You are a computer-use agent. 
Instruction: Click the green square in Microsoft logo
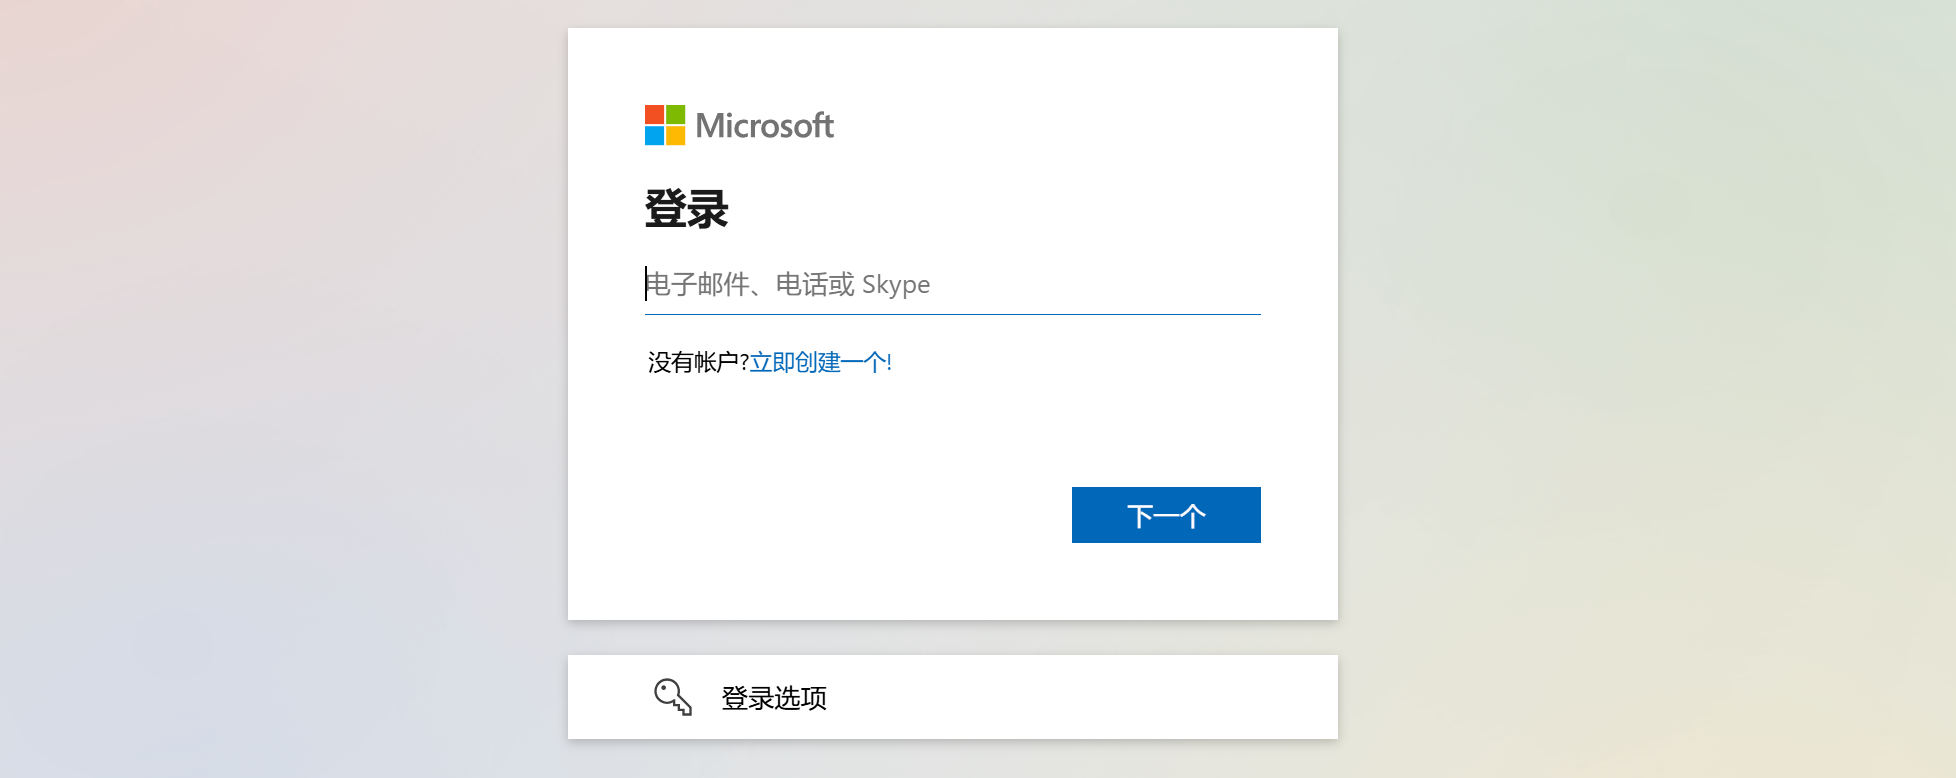pyautogui.click(x=676, y=114)
